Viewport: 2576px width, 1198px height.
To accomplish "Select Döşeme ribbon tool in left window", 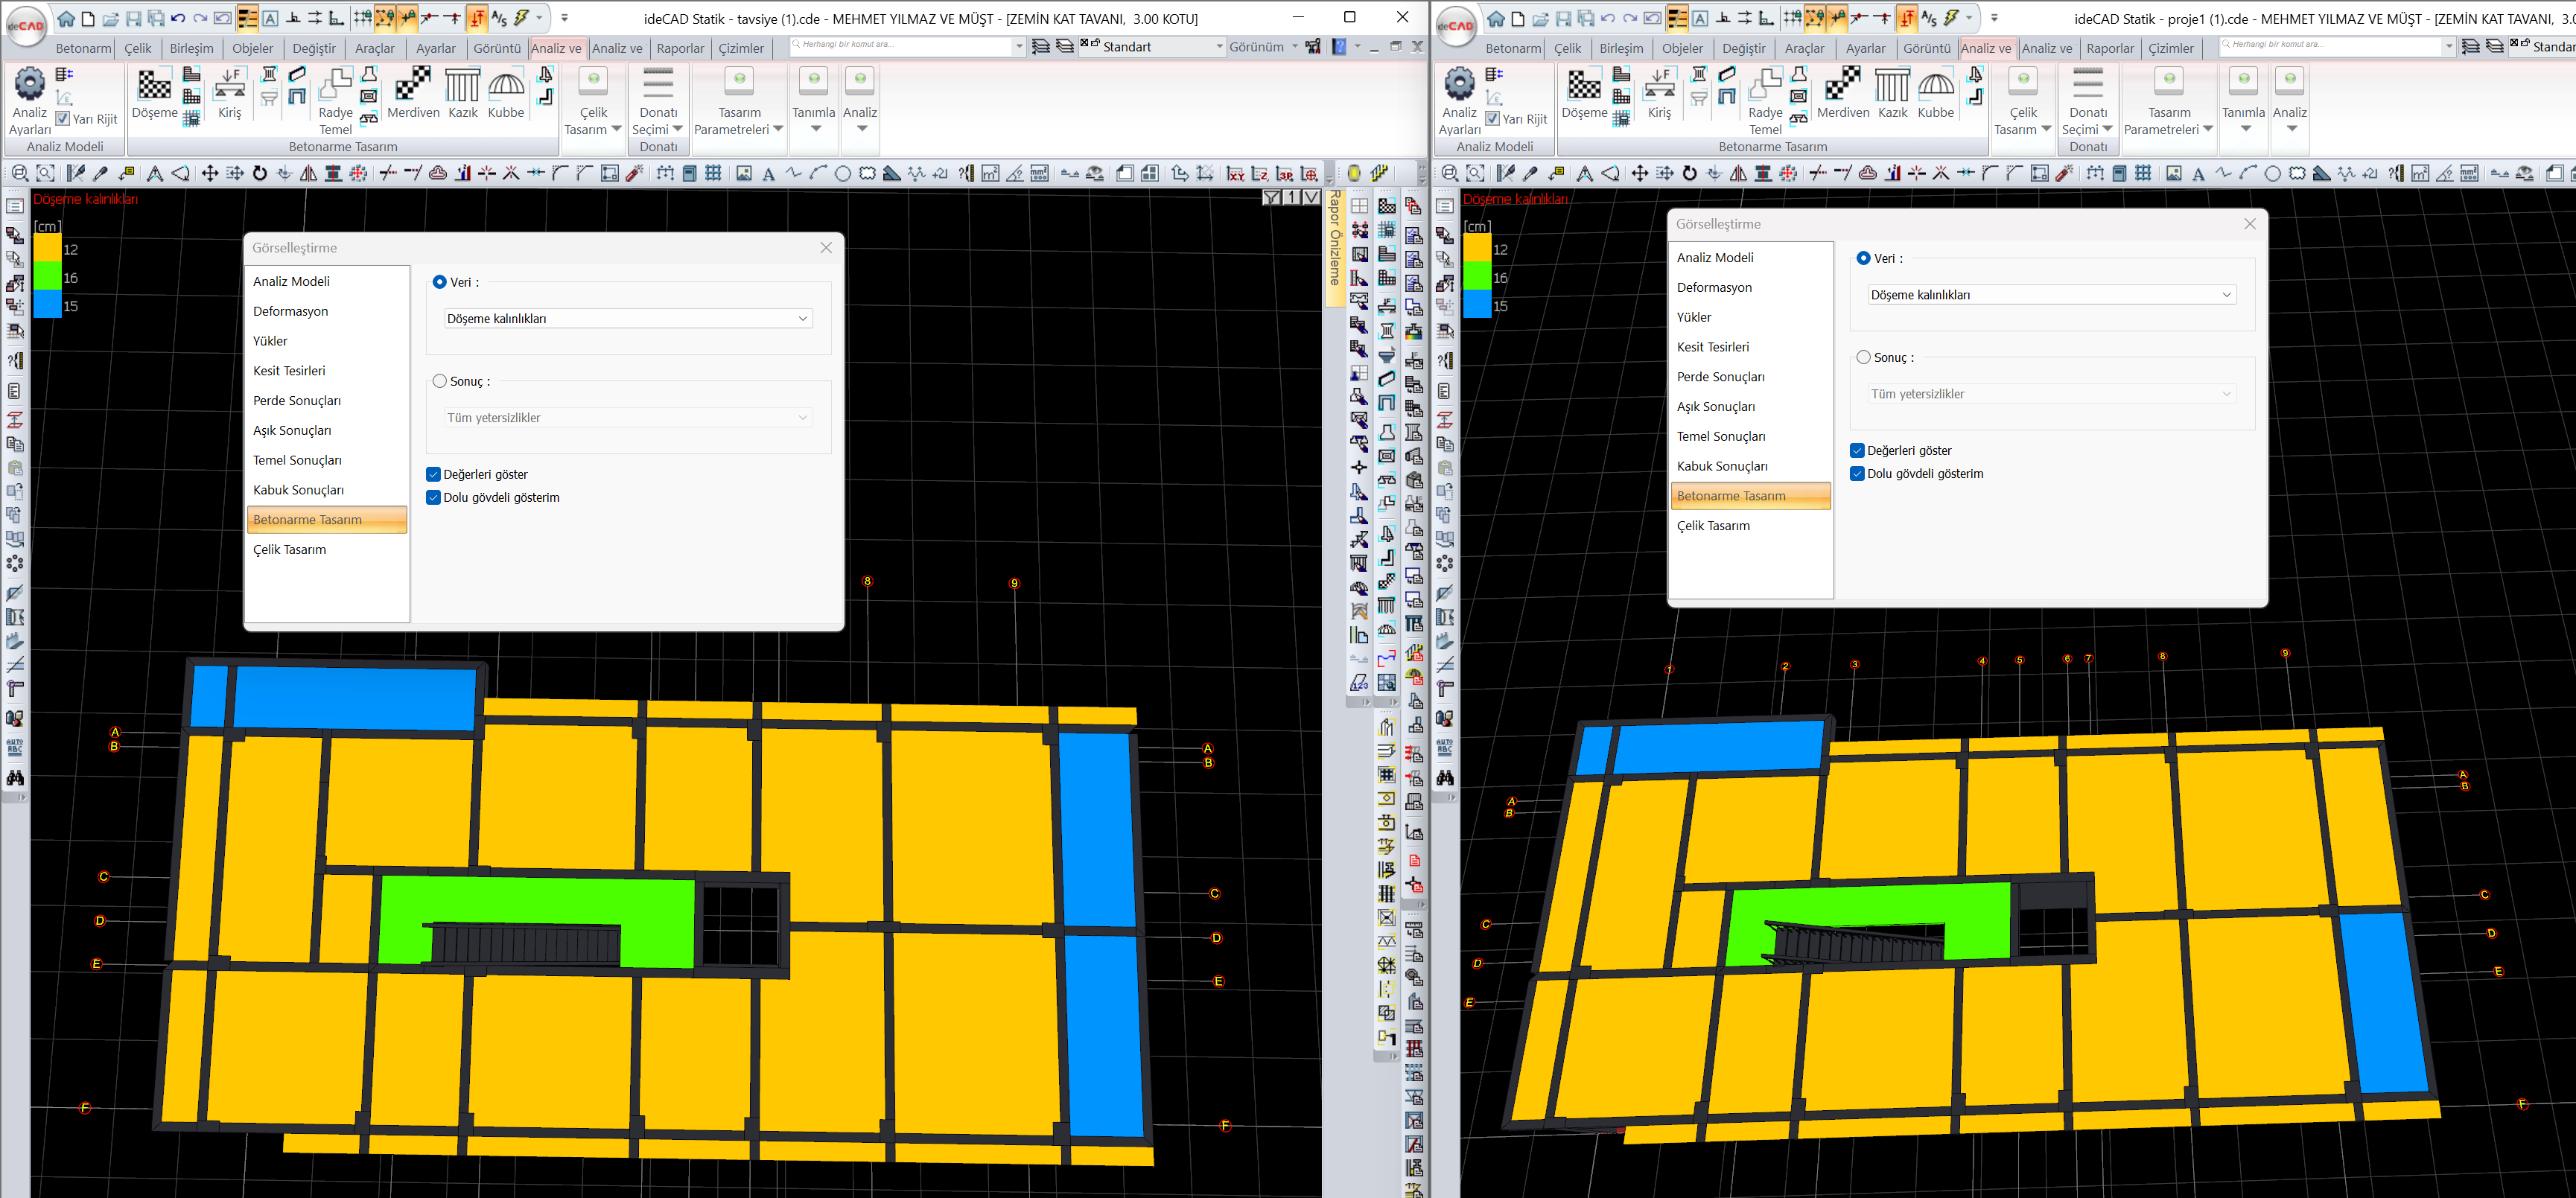I will (x=154, y=94).
